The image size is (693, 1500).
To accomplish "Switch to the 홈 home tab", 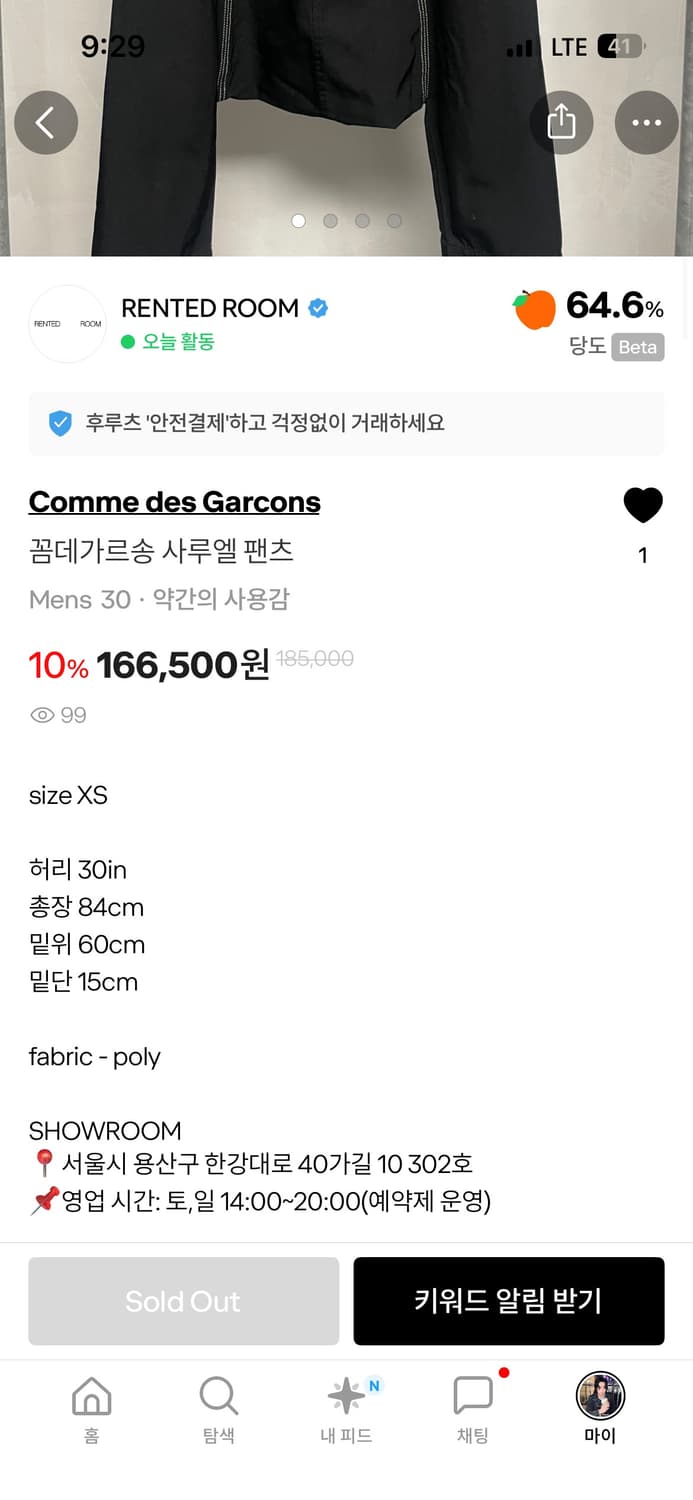I will tap(91, 1393).
